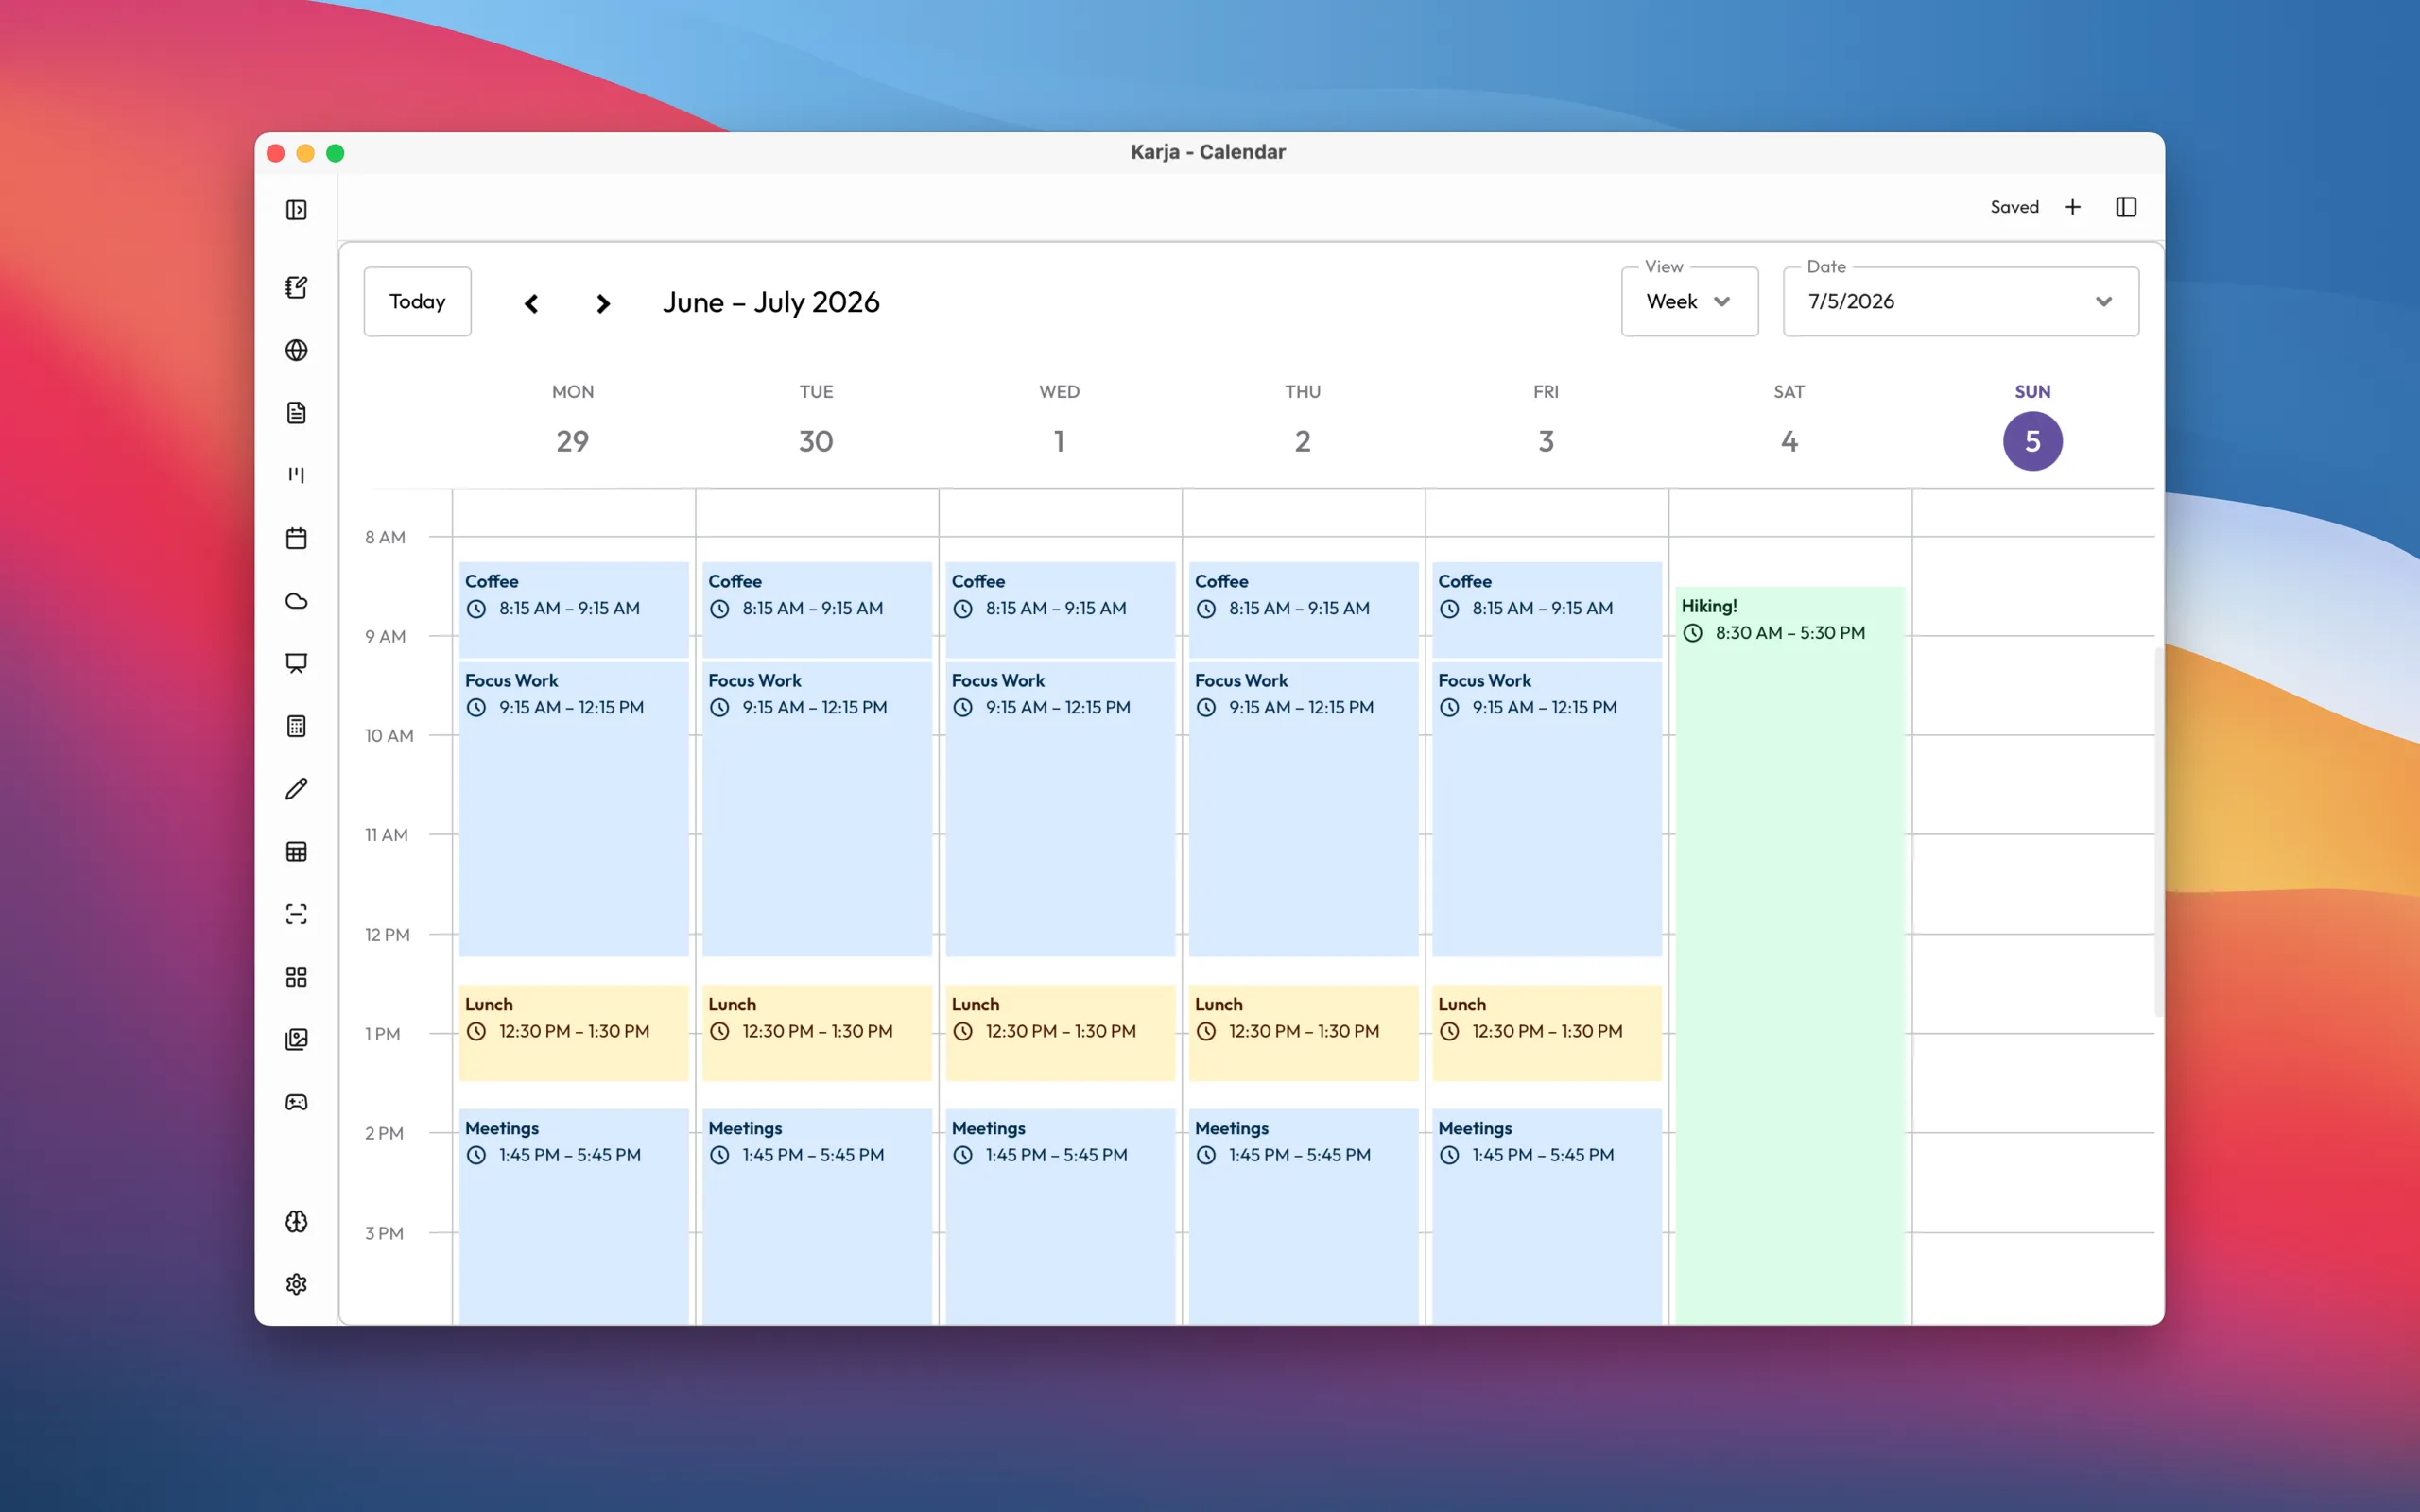This screenshot has height=1512, width=2420.
Task: Open the pencil drawing icon in sidebar
Action: (296, 789)
